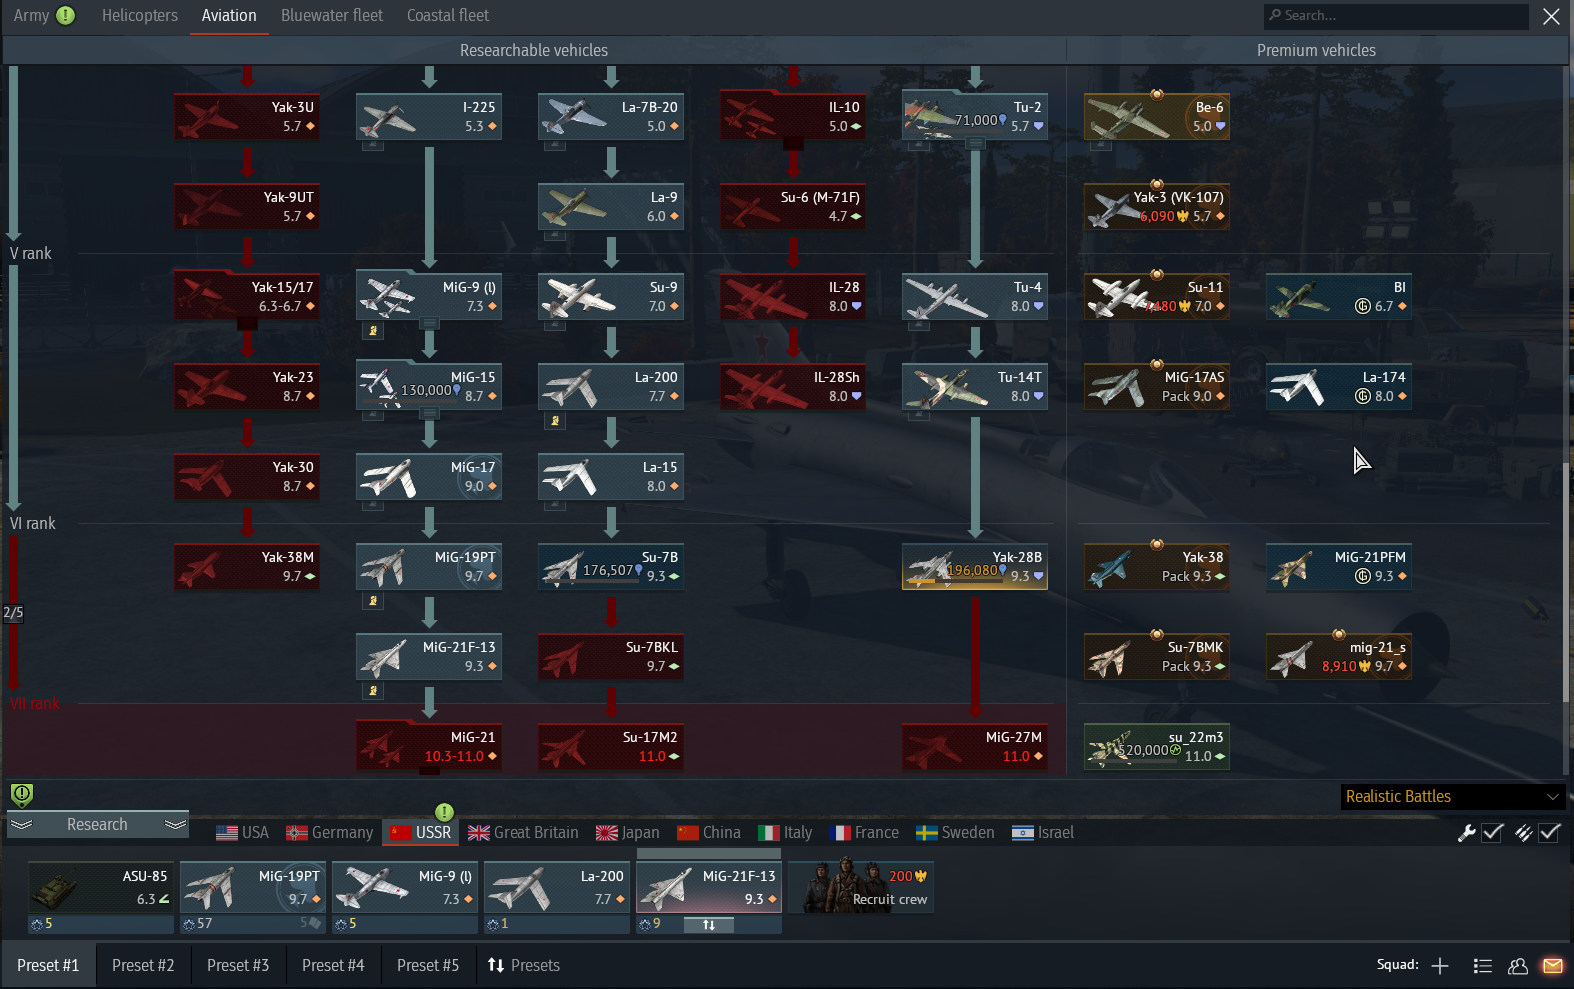Screen dimensions: 1574x989
Task: Select the Tu-4 bomber card
Action: (x=975, y=297)
